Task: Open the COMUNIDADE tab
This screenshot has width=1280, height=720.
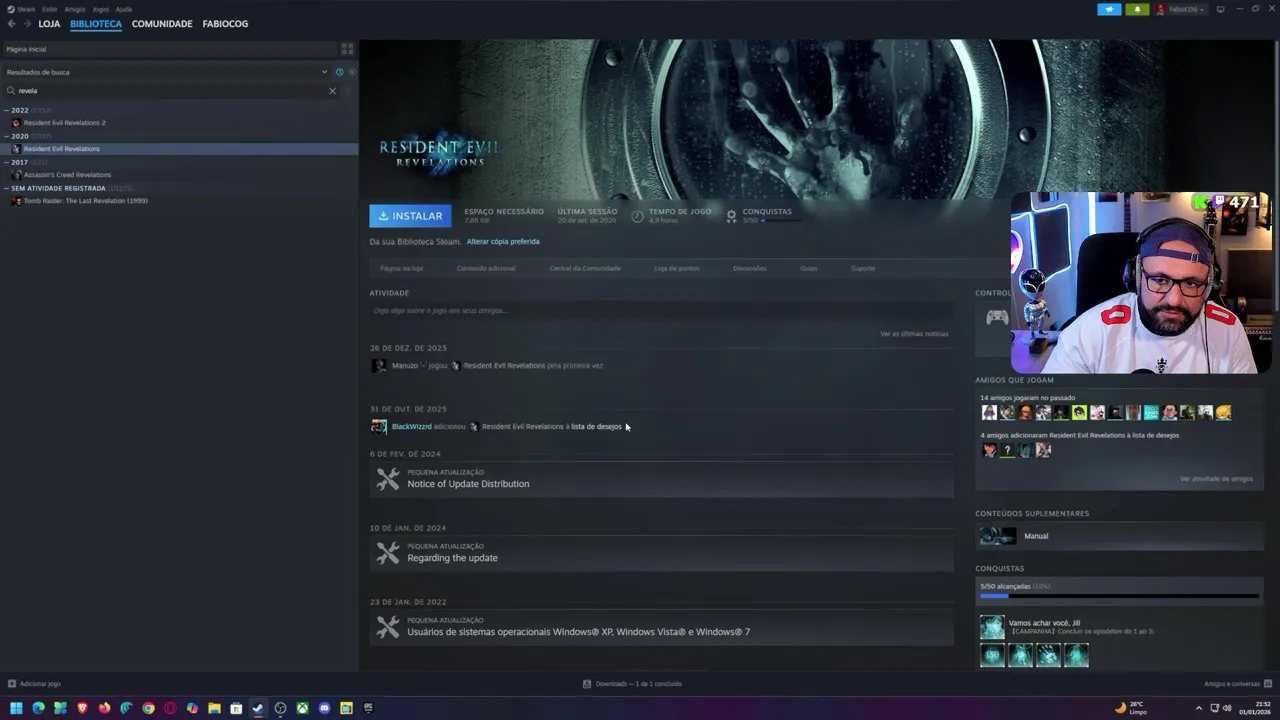Action: 162,24
